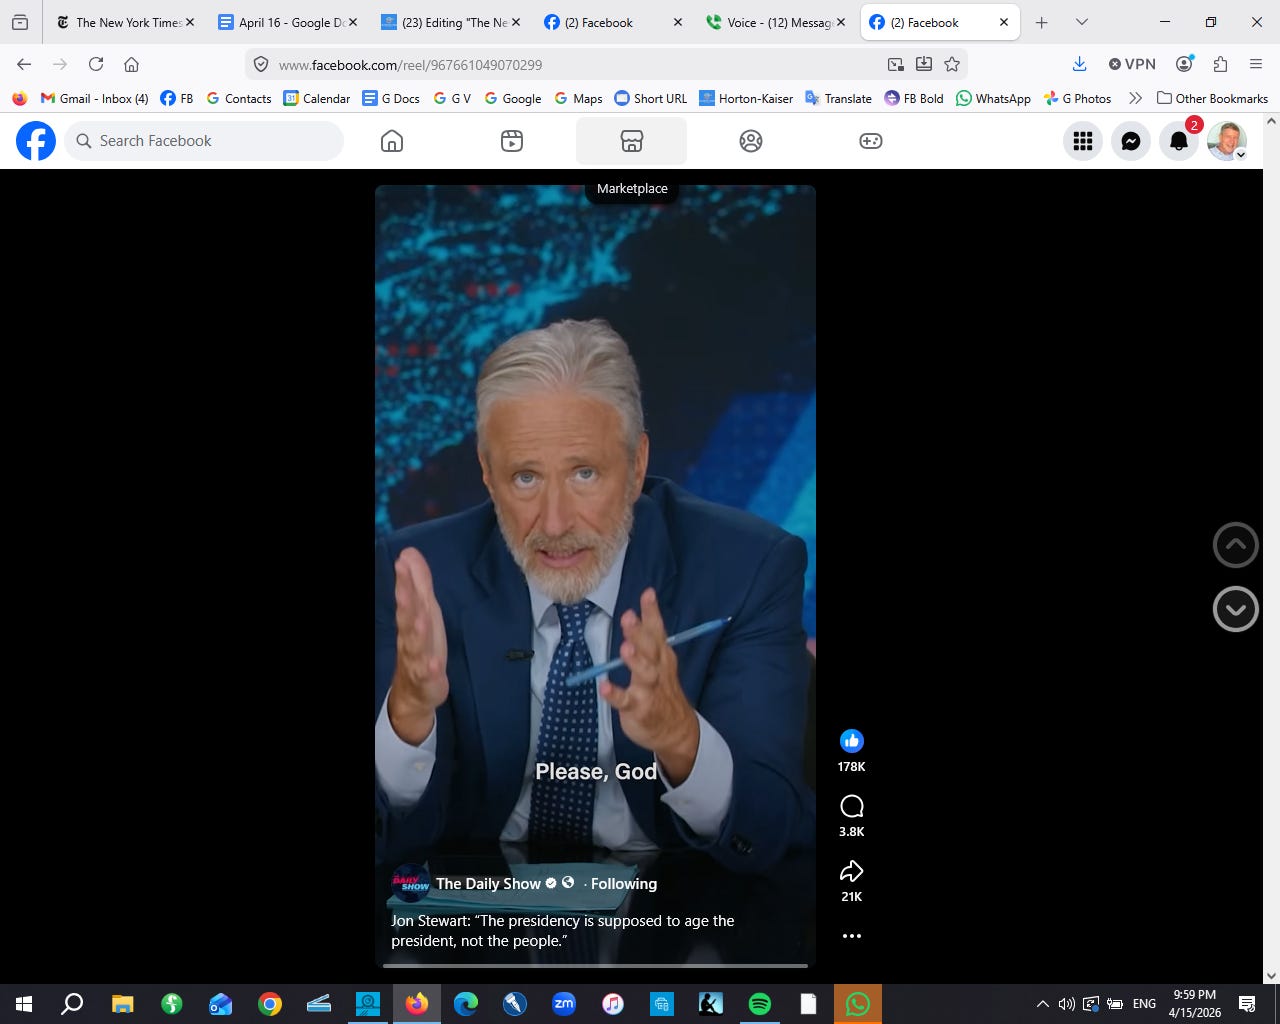
Task: Open the Facebook Groups icon
Action: click(x=751, y=141)
